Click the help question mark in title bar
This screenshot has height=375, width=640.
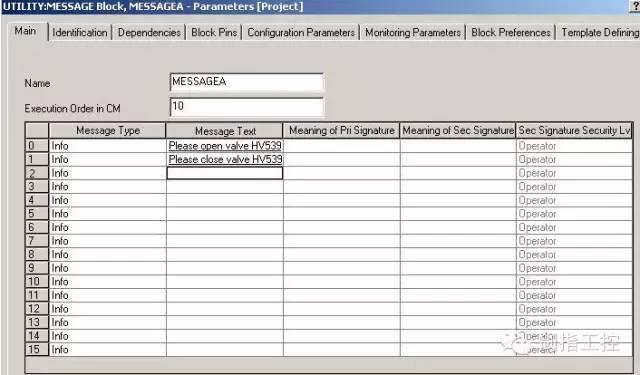click(x=635, y=7)
